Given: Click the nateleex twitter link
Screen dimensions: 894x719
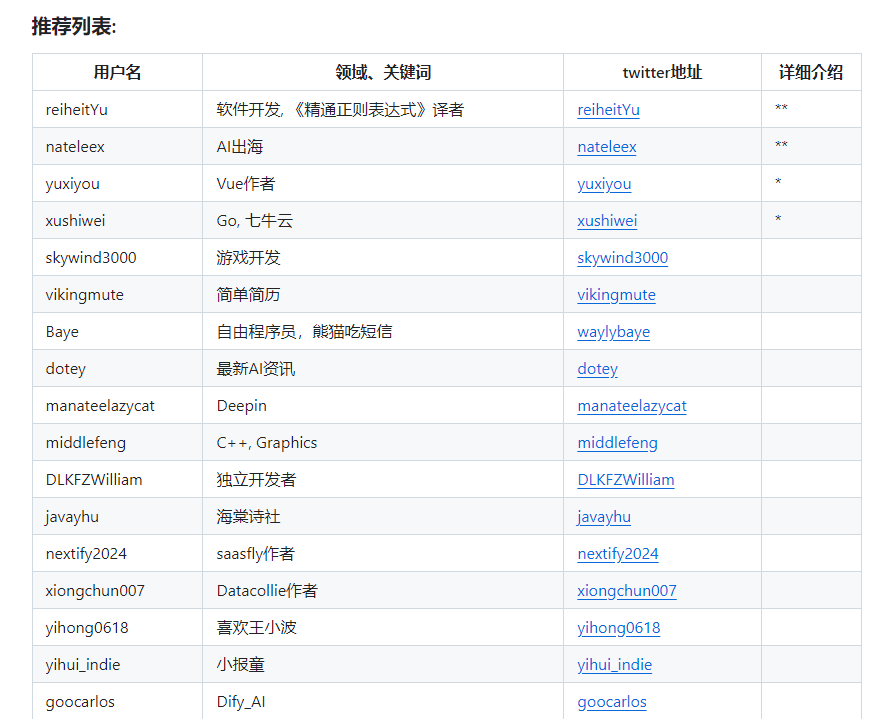Looking at the screenshot, I should [x=607, y=147].
